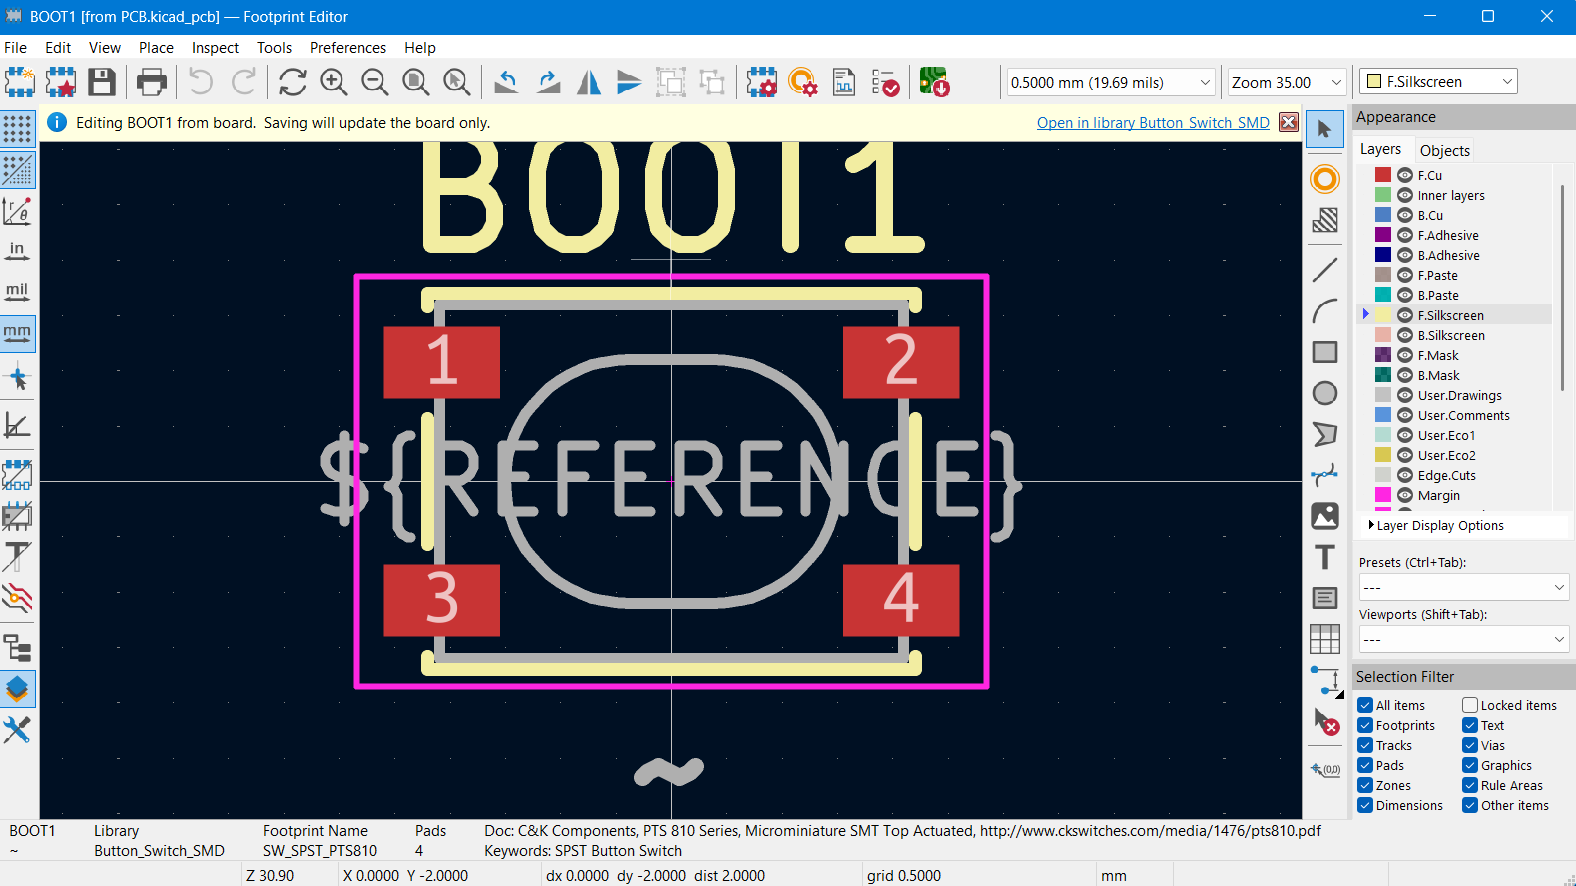Expand Layer Display Options
Screen dimensions: 1576x886
click(1371, 525)
